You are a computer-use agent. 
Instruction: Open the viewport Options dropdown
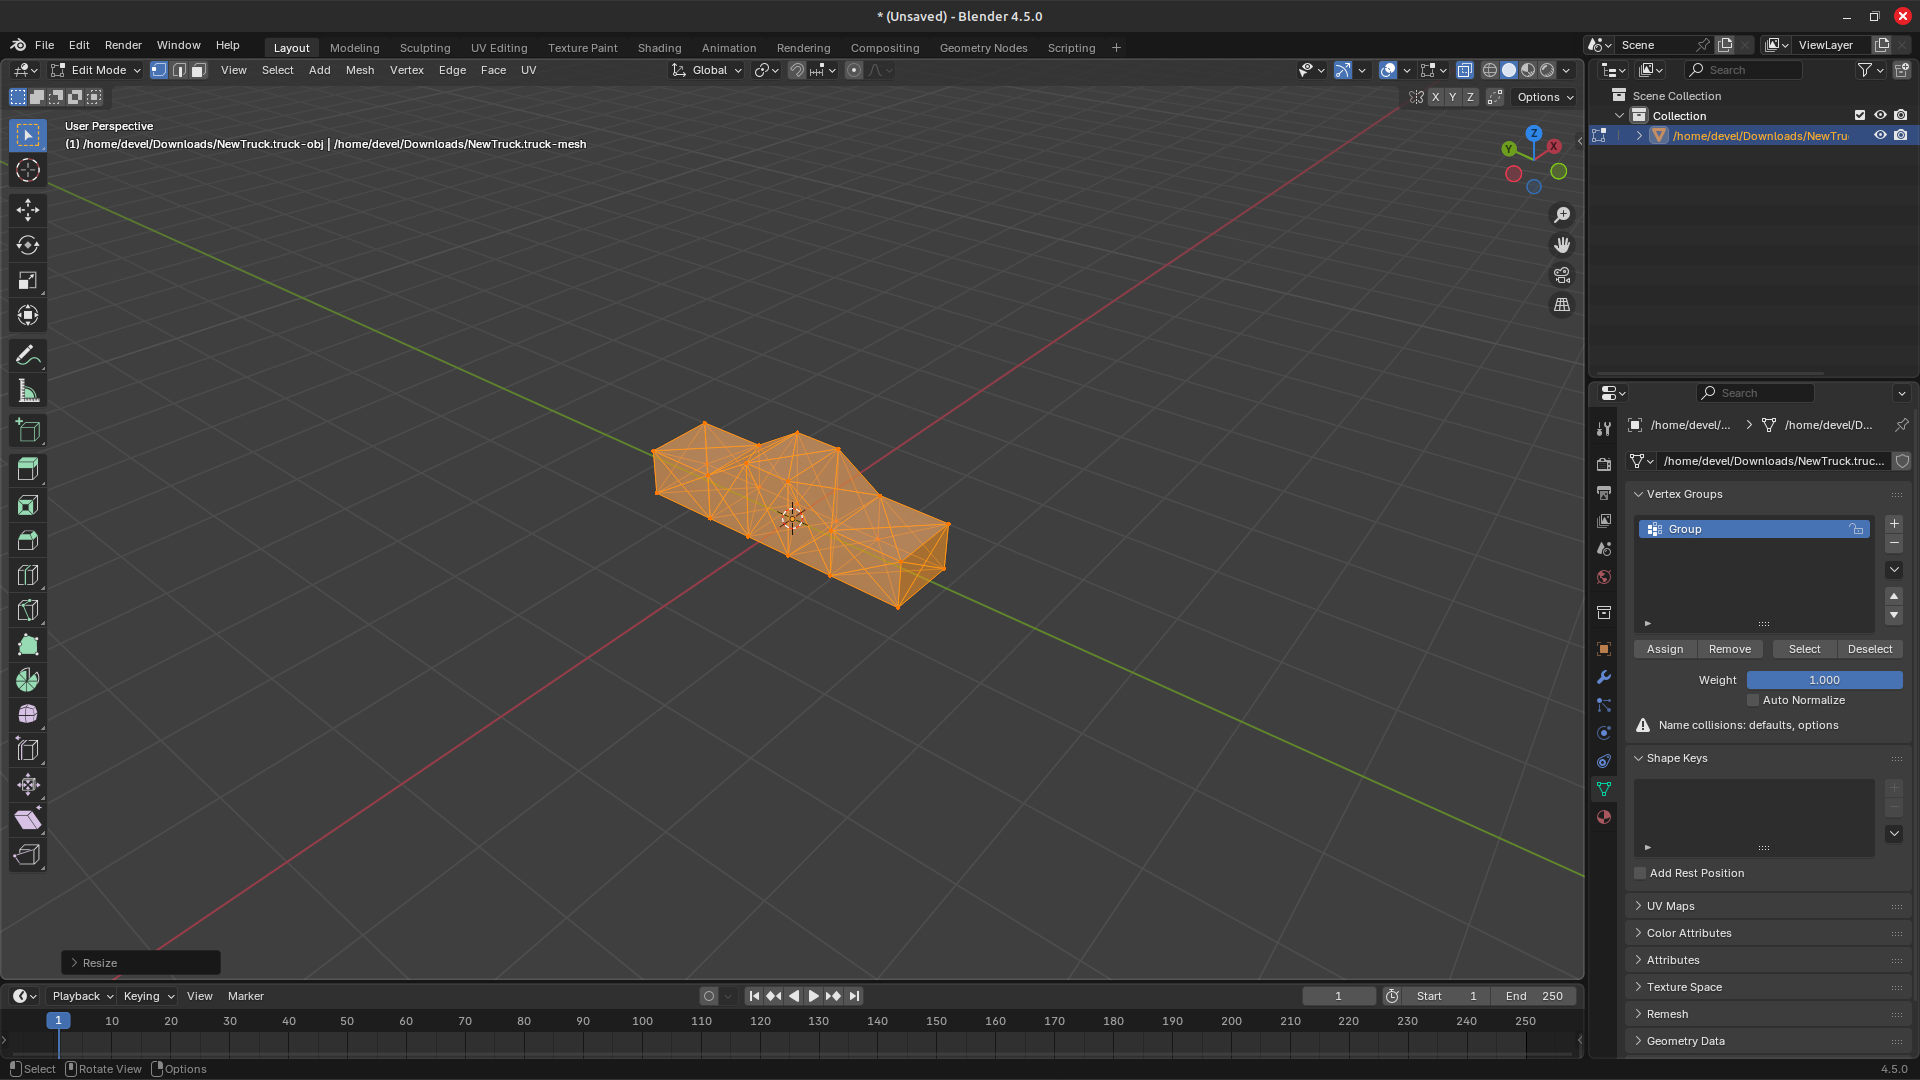click(x=1545, y=97)
